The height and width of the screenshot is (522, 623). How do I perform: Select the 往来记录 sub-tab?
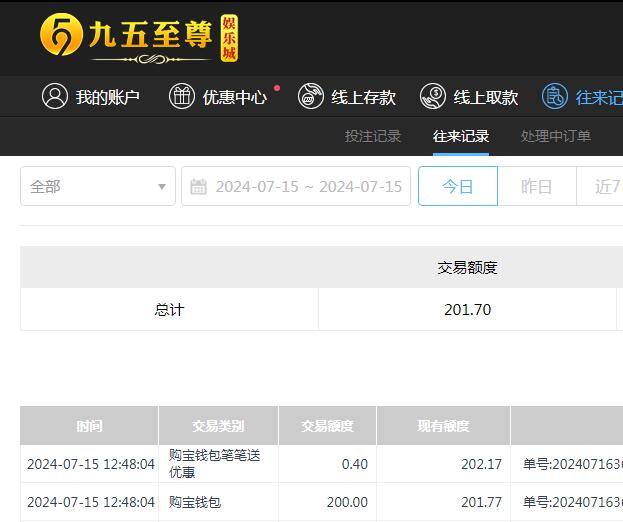point(461,136)
